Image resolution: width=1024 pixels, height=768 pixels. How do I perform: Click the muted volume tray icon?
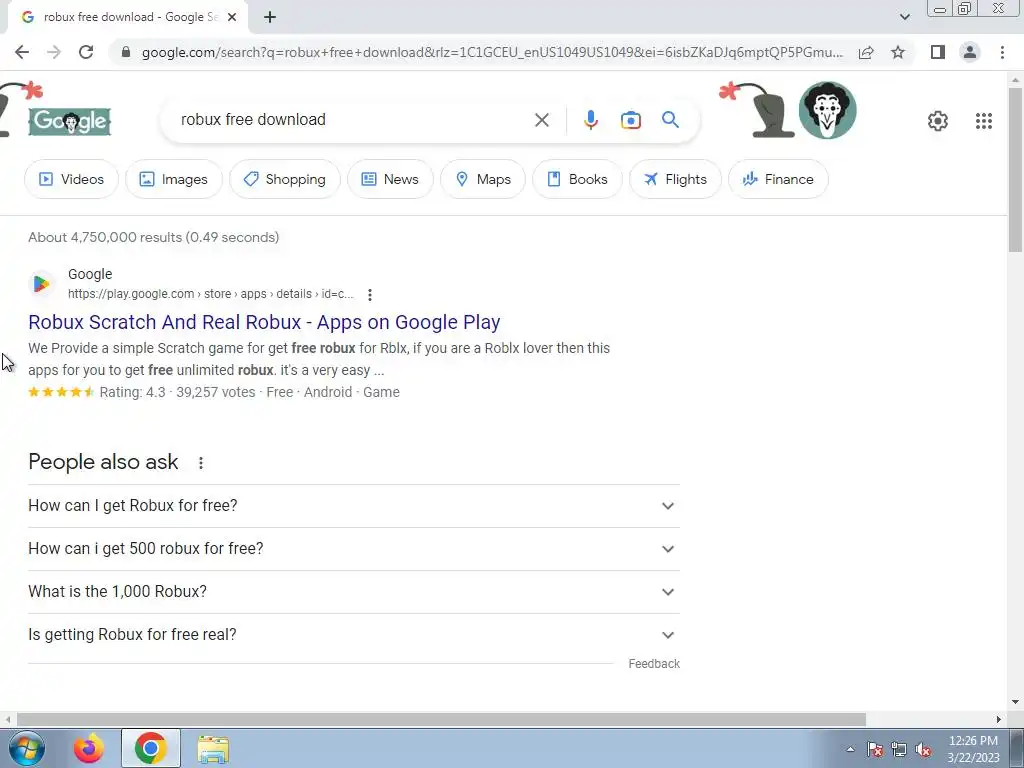(x=923, y=750)
